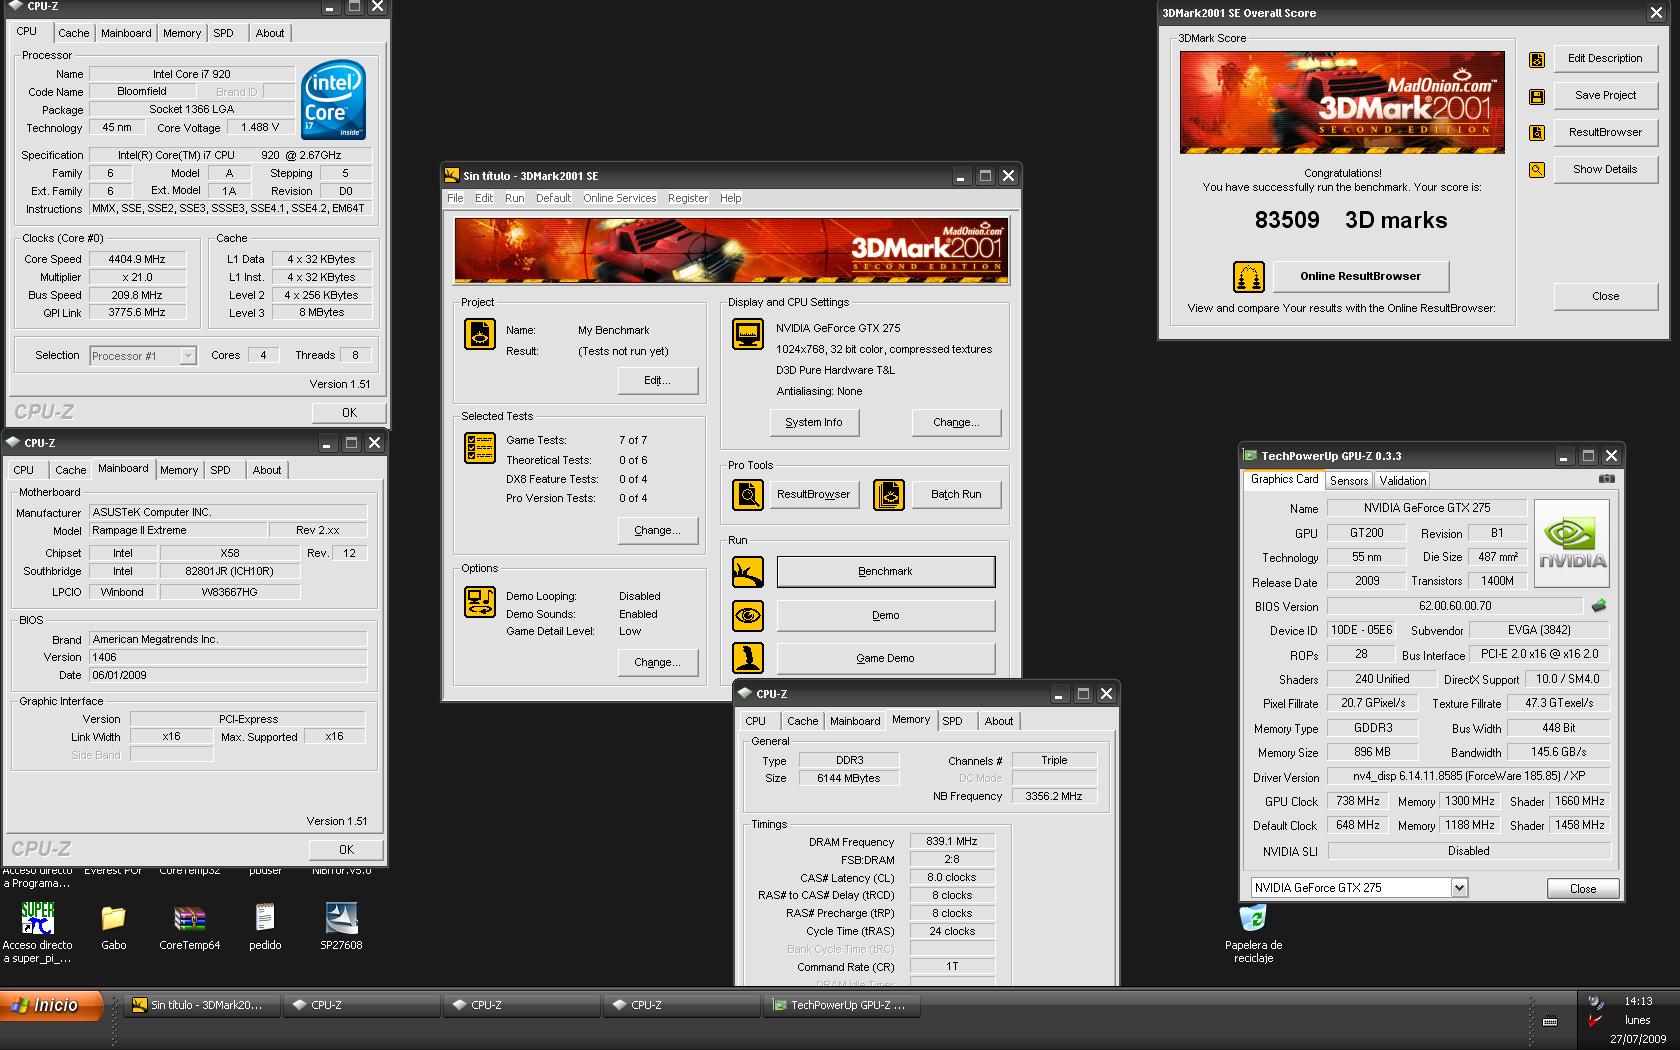Select the SP27608 desktop icon

[x=341, y=918]
